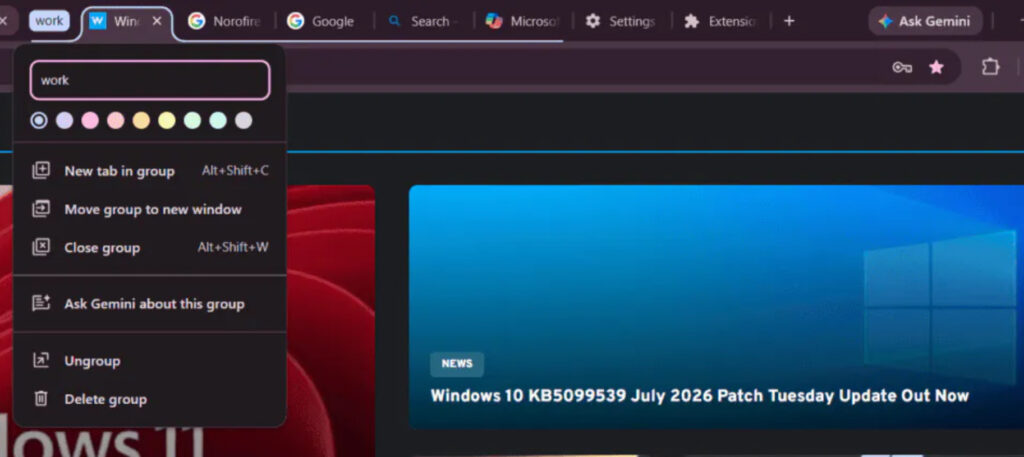Screen dimensions: 1024x457
Task: Click the Close group icon
Action: [41, 247]
